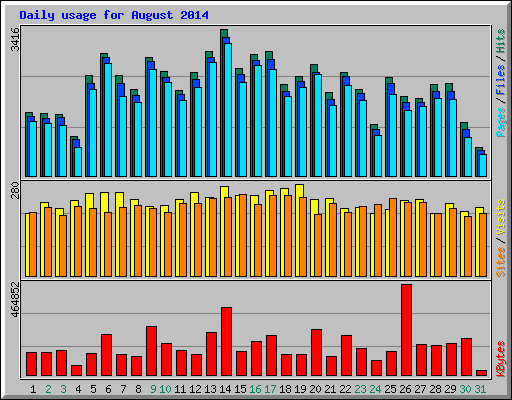
Task: Select day 1 on the x-axis
Action: click(33, 389)
